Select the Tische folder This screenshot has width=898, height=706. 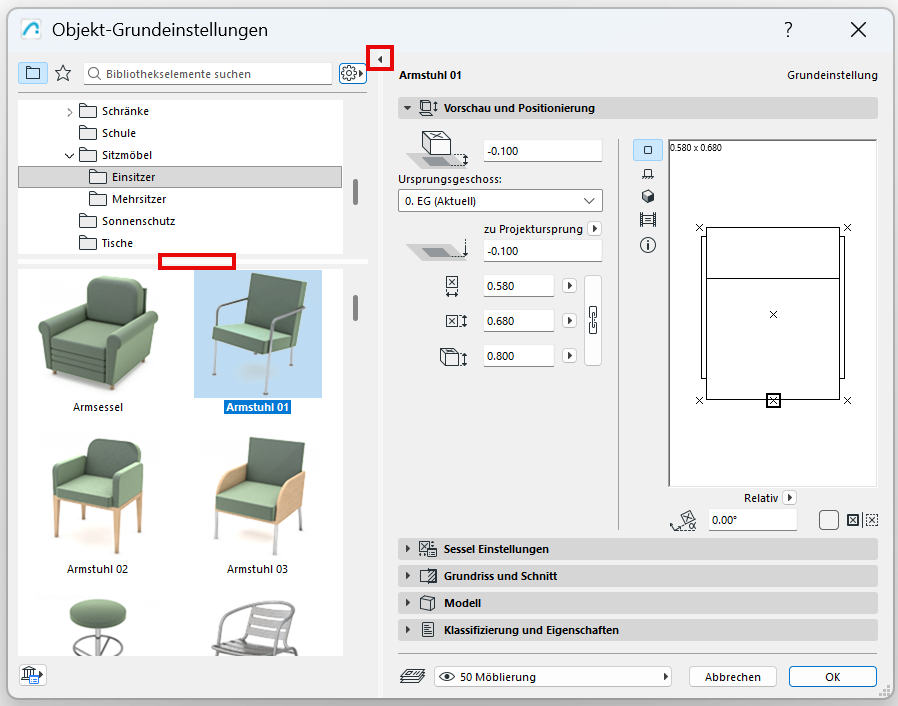(x=105, y=243)
